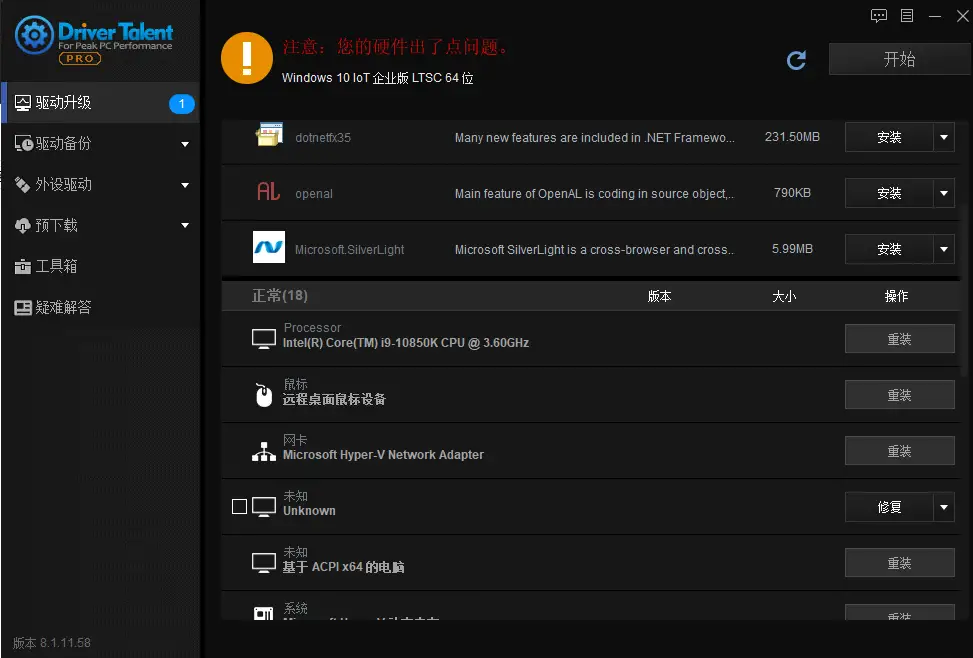
Task: Click the dotnetfx35 package icon
Action: click(269, 135)
